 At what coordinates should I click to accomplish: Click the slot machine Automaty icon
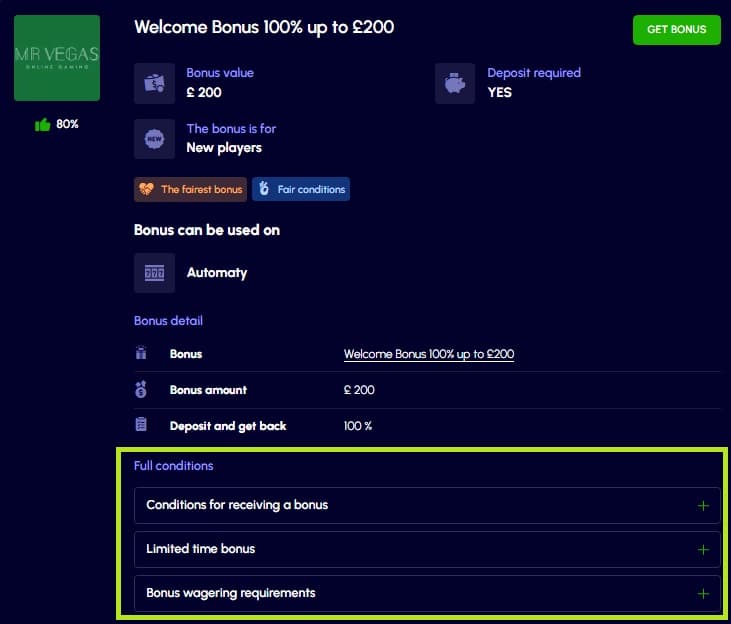(x=154, y=272)
